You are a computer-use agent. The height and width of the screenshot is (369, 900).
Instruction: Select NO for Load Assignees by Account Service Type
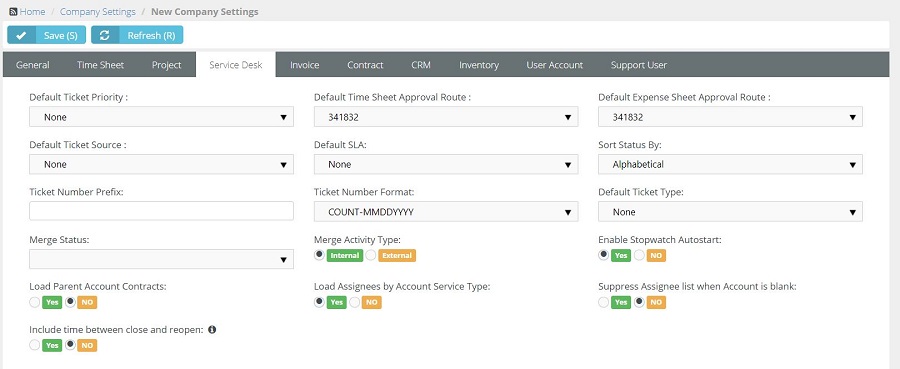point(355,302)
